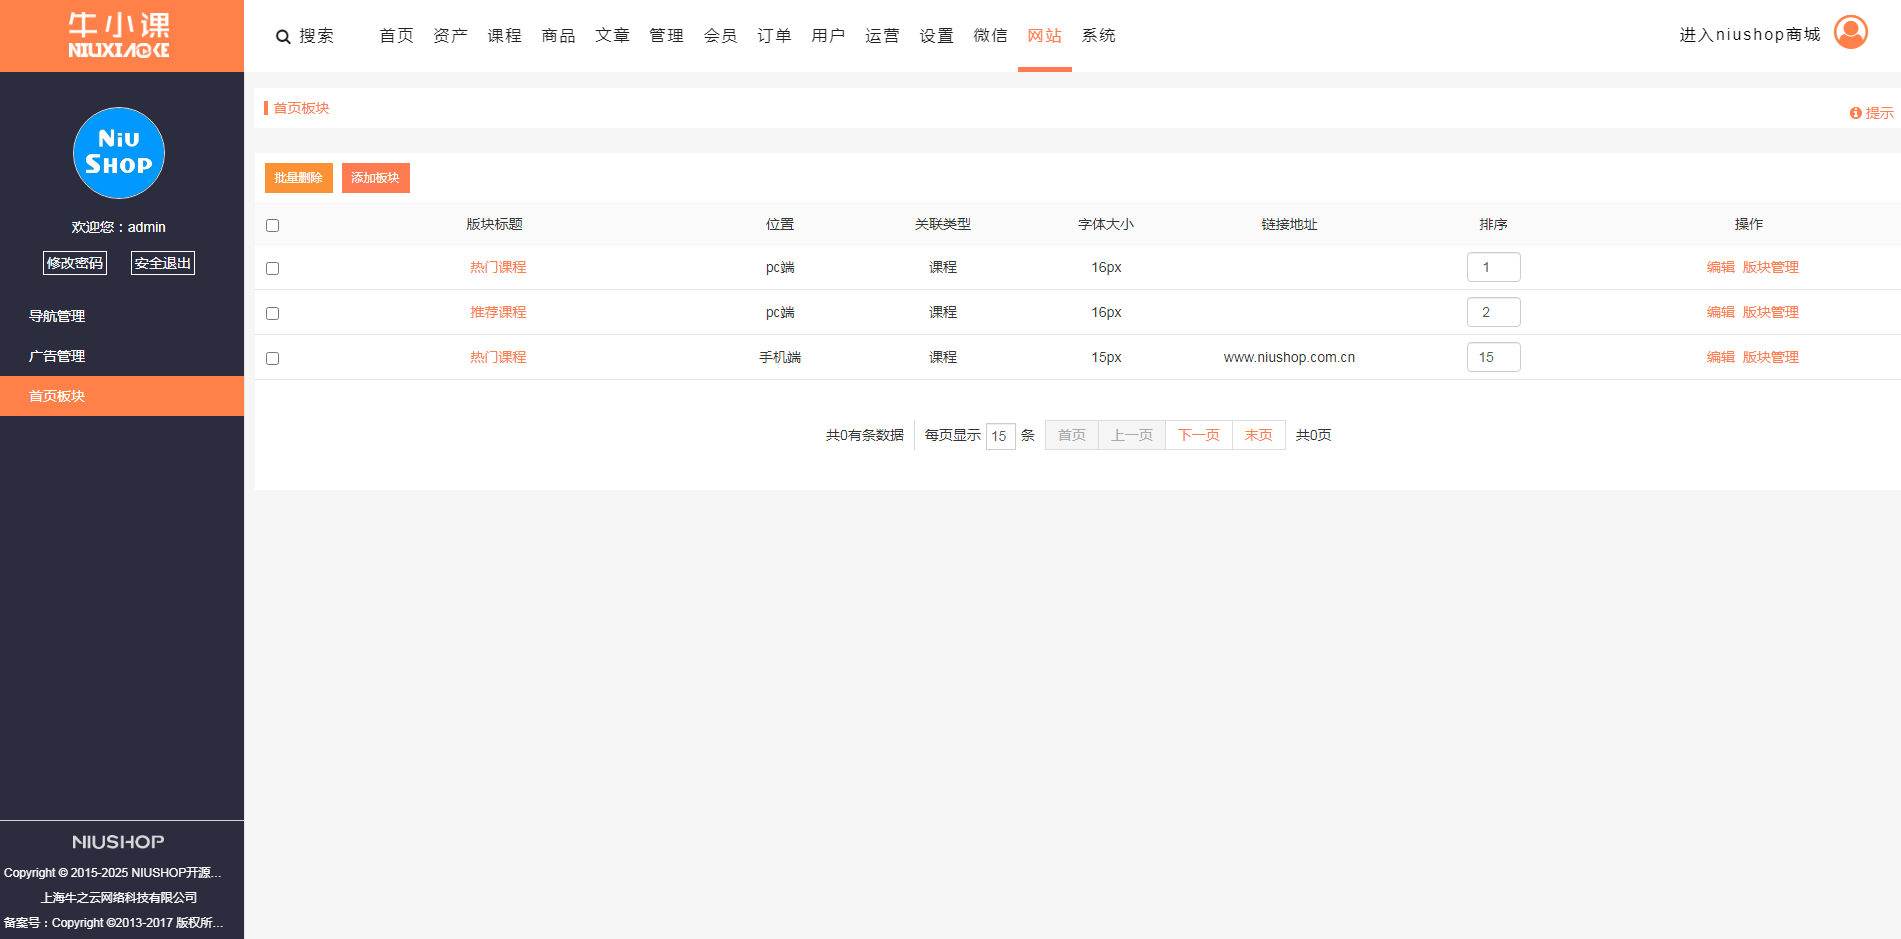Select 广告管理 in the sidebar
The image size is (1901, 939).
click(x=57, y=356)
